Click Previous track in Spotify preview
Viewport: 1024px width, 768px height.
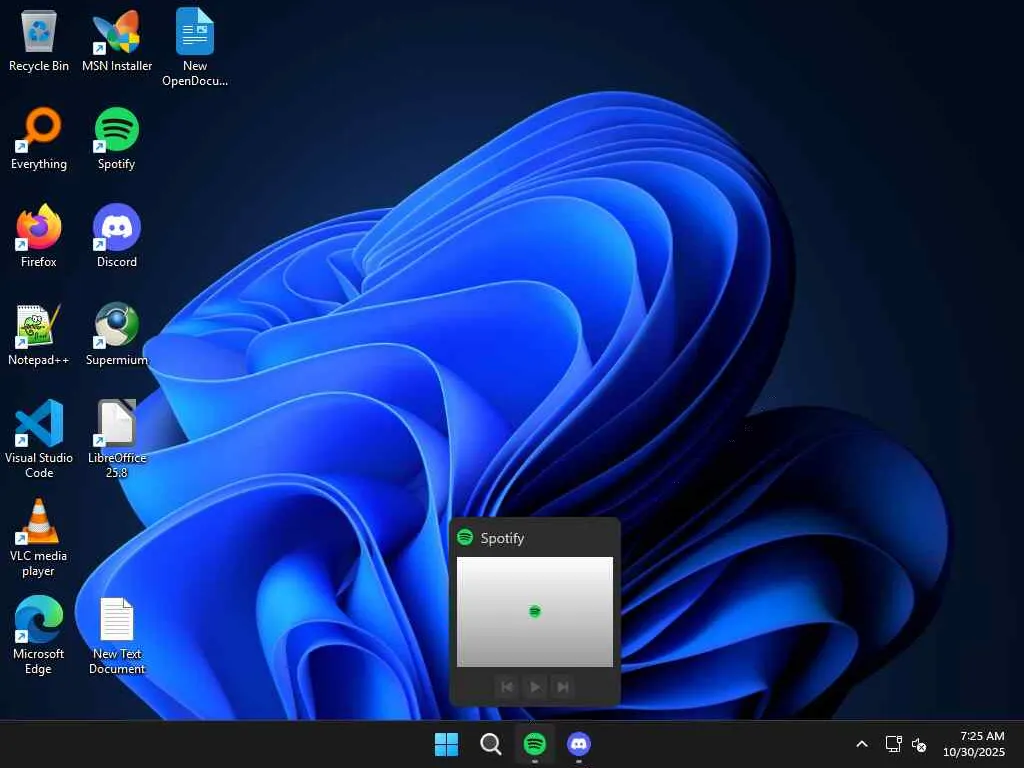point(507,687)
